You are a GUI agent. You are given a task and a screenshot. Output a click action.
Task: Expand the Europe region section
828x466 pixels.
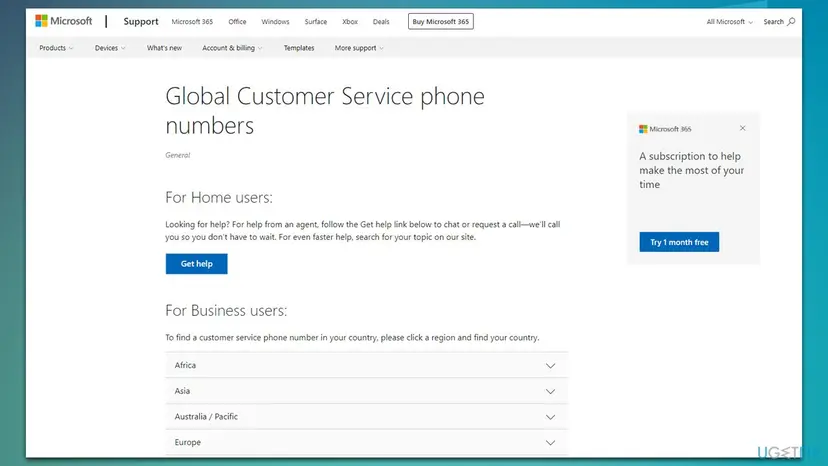click(366, 442)
